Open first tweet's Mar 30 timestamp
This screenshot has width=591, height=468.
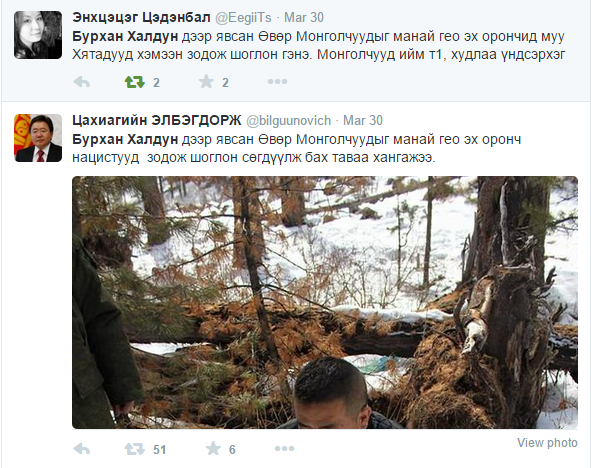[304, 17]
